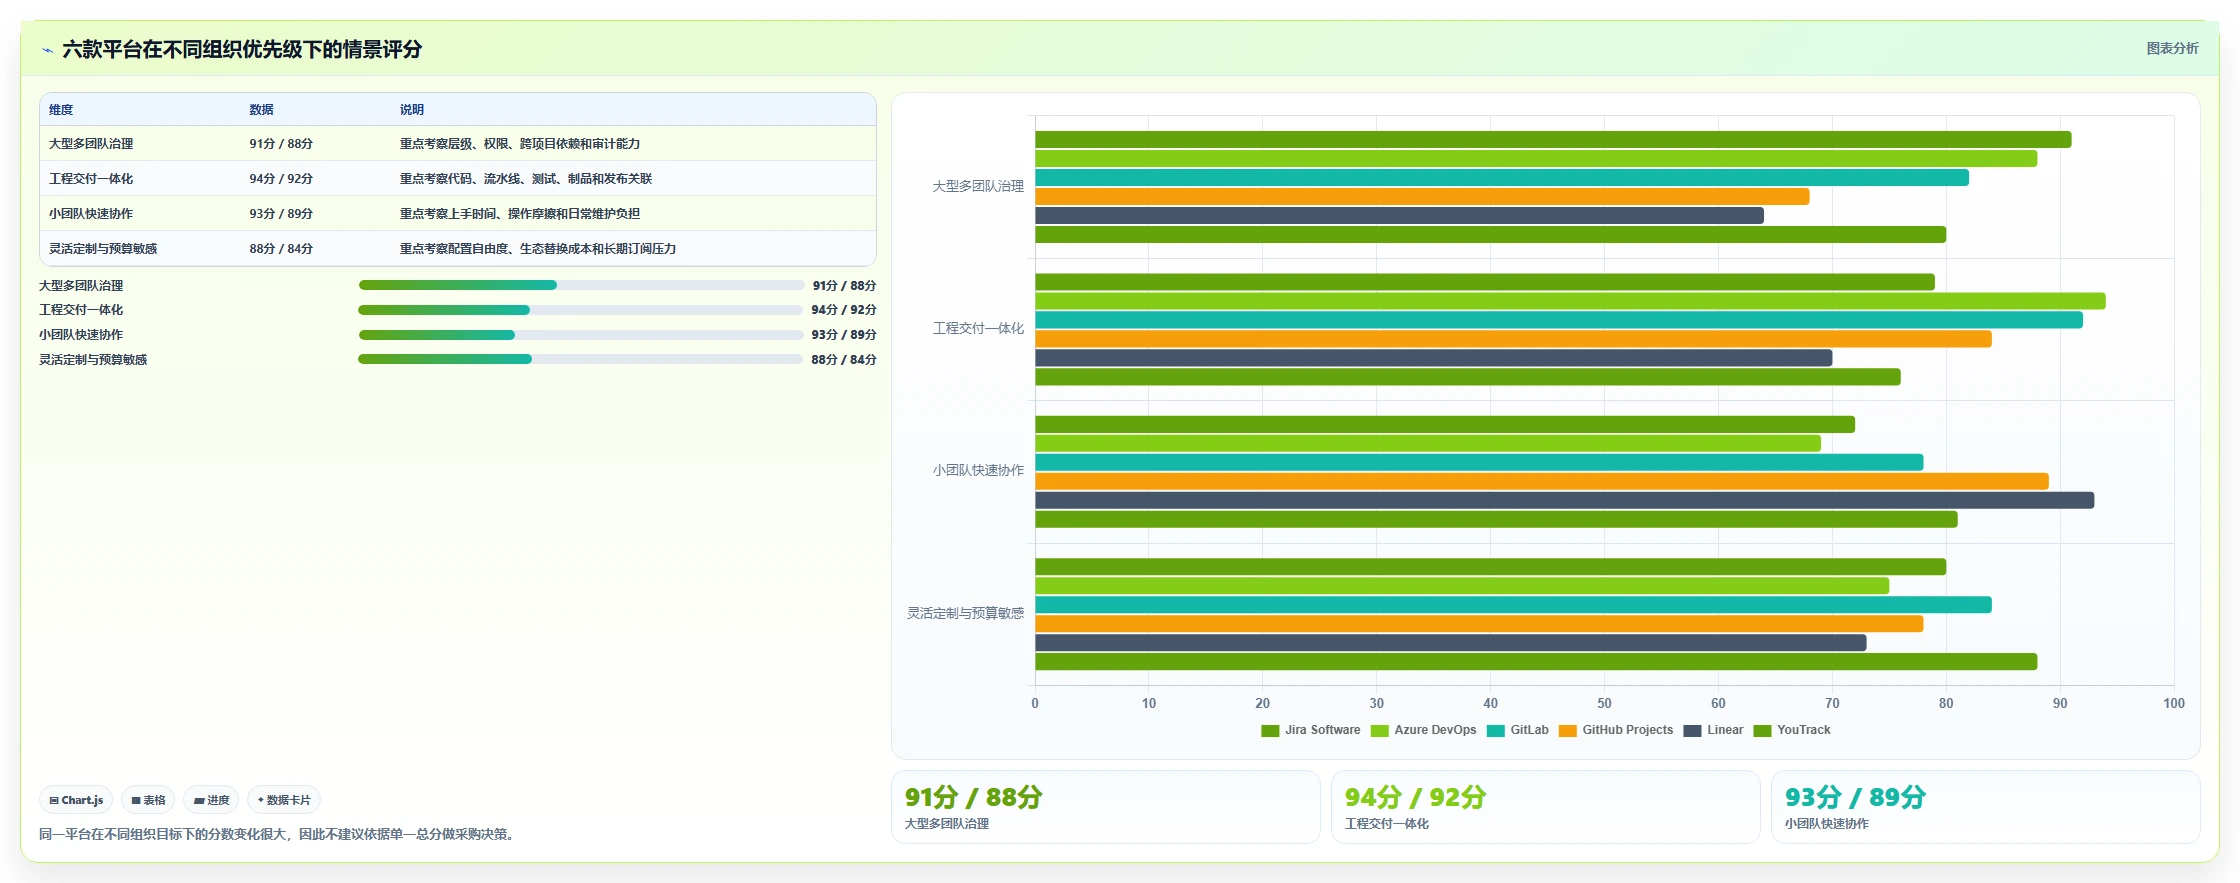Click the Linear bar in 小团队快速协作 group
This screenshot has height=883, width=2240.
pyautogui.click(x=1564, y=500)
